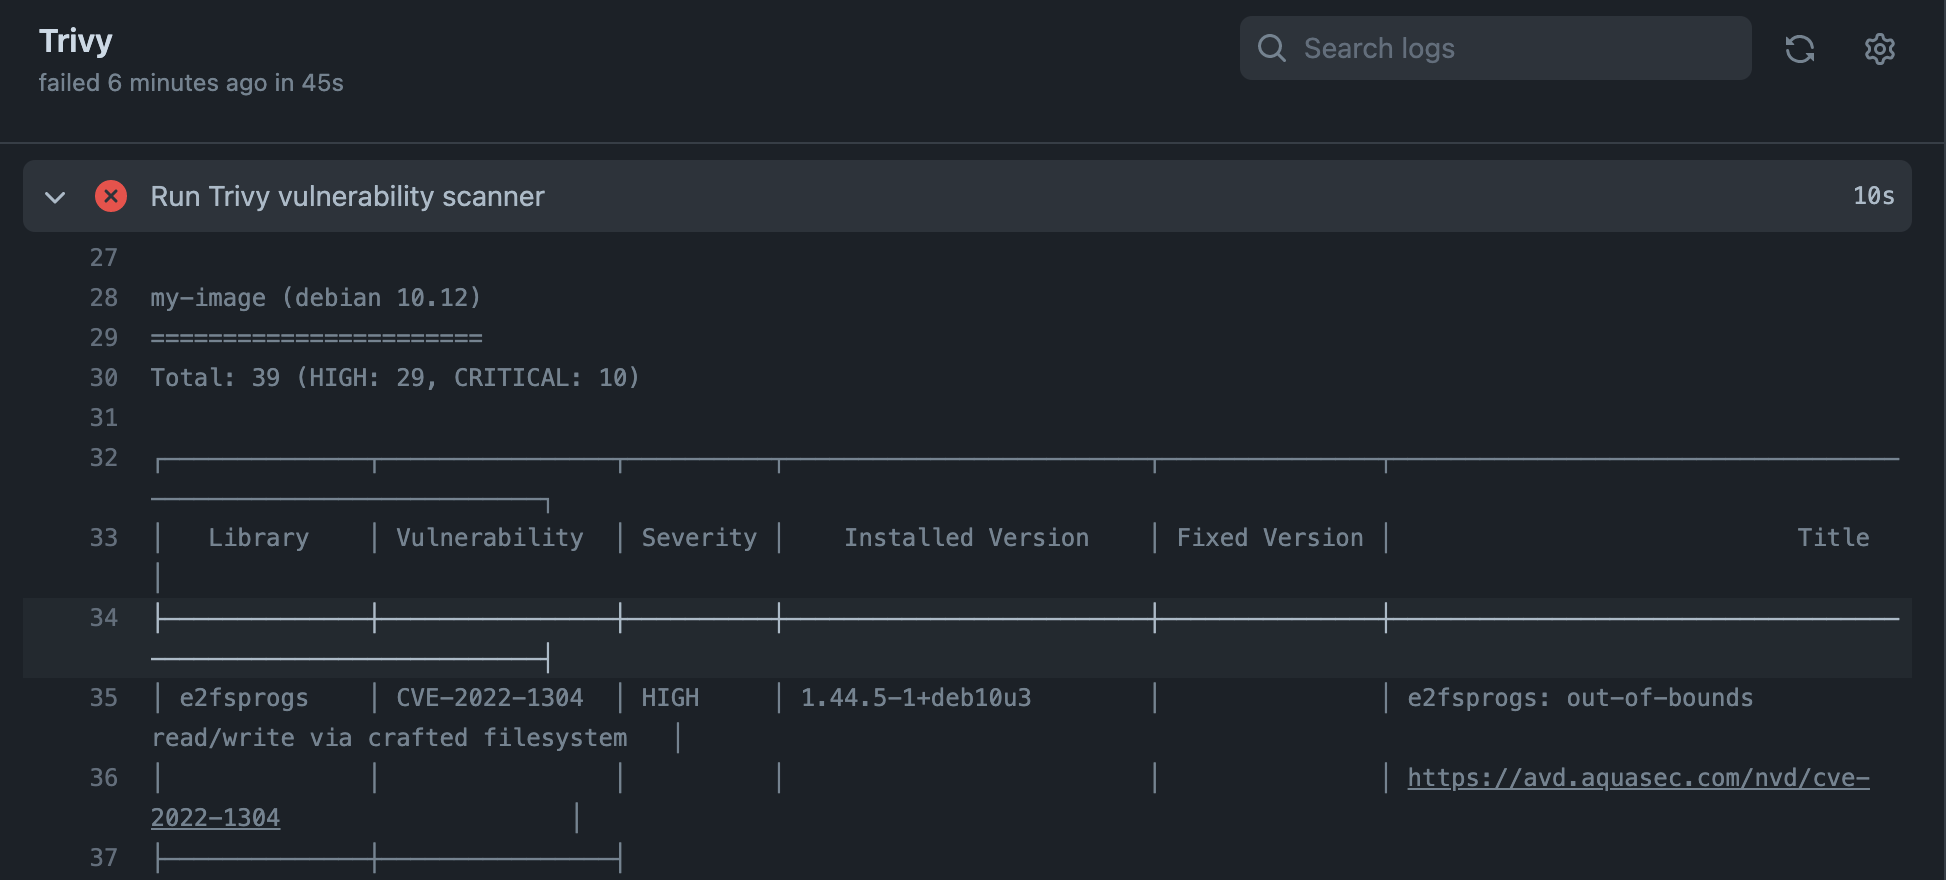
Task: Select log line number 28
Action: click(x=104, y=298)
